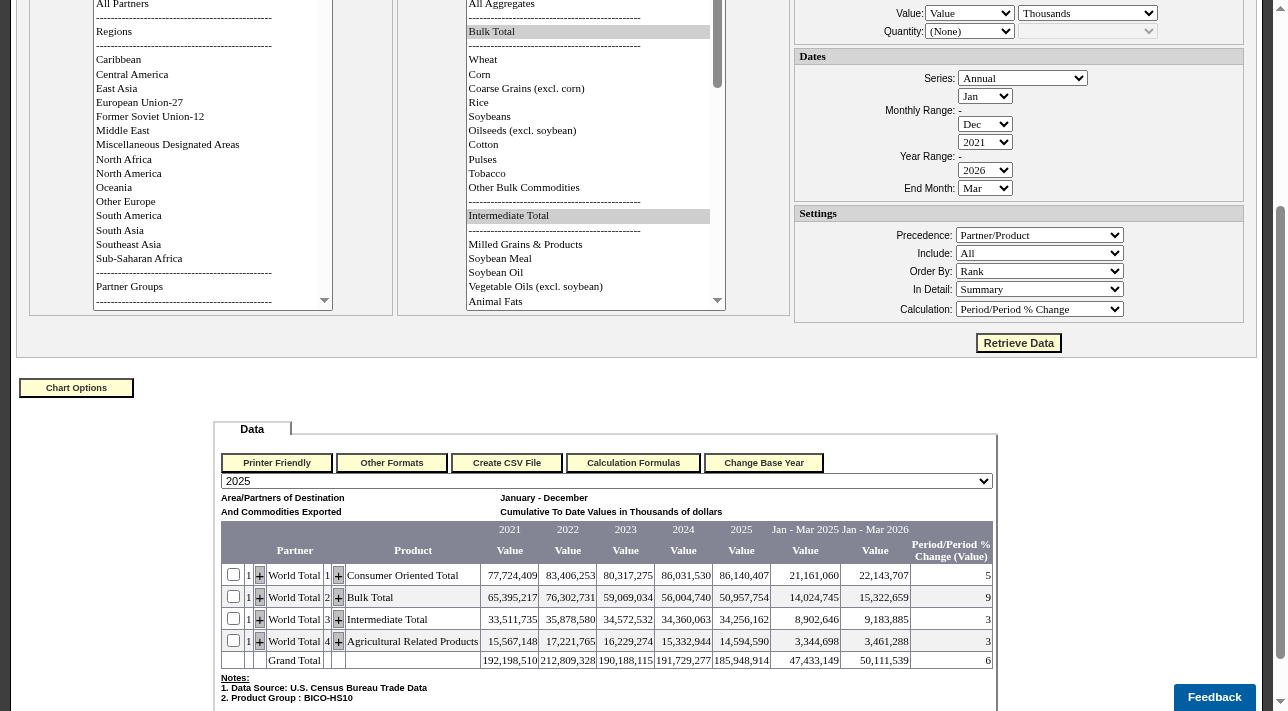Image resolution: width=1288 pixels, height=711 pixels.
Task: Click Create CSV File button
Action: (x=507, y=463)
